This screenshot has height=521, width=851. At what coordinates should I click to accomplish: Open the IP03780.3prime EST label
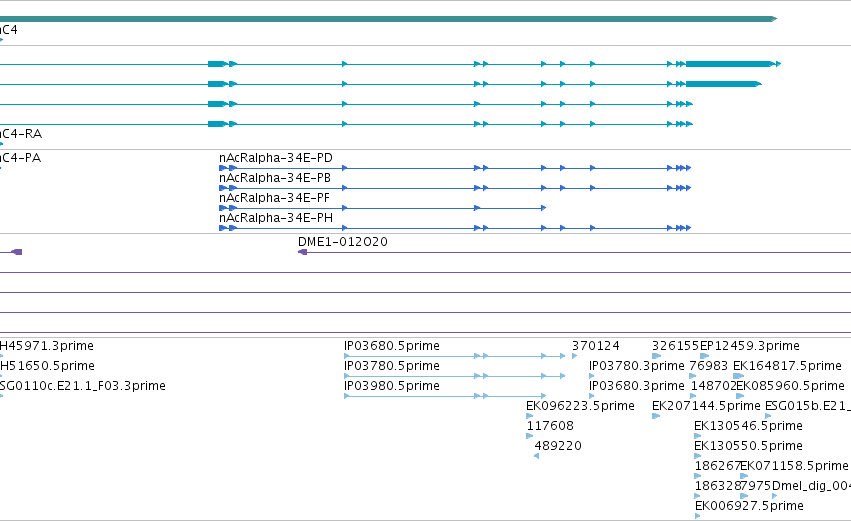[x=637, y=366]
